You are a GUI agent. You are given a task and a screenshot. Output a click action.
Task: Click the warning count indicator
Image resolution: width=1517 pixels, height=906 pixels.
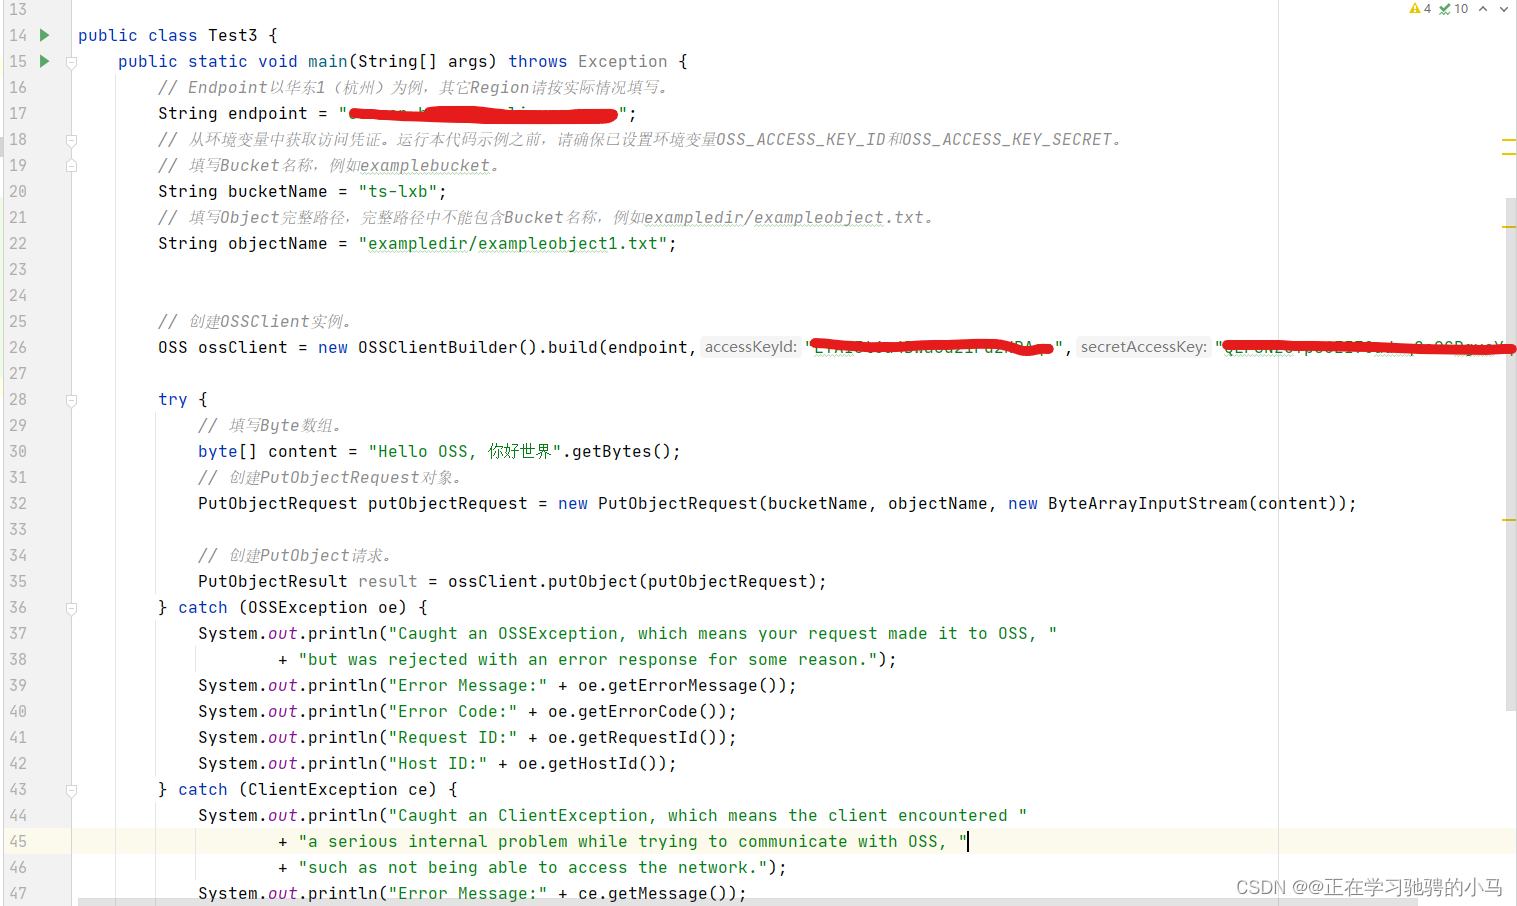(1420, 9)
